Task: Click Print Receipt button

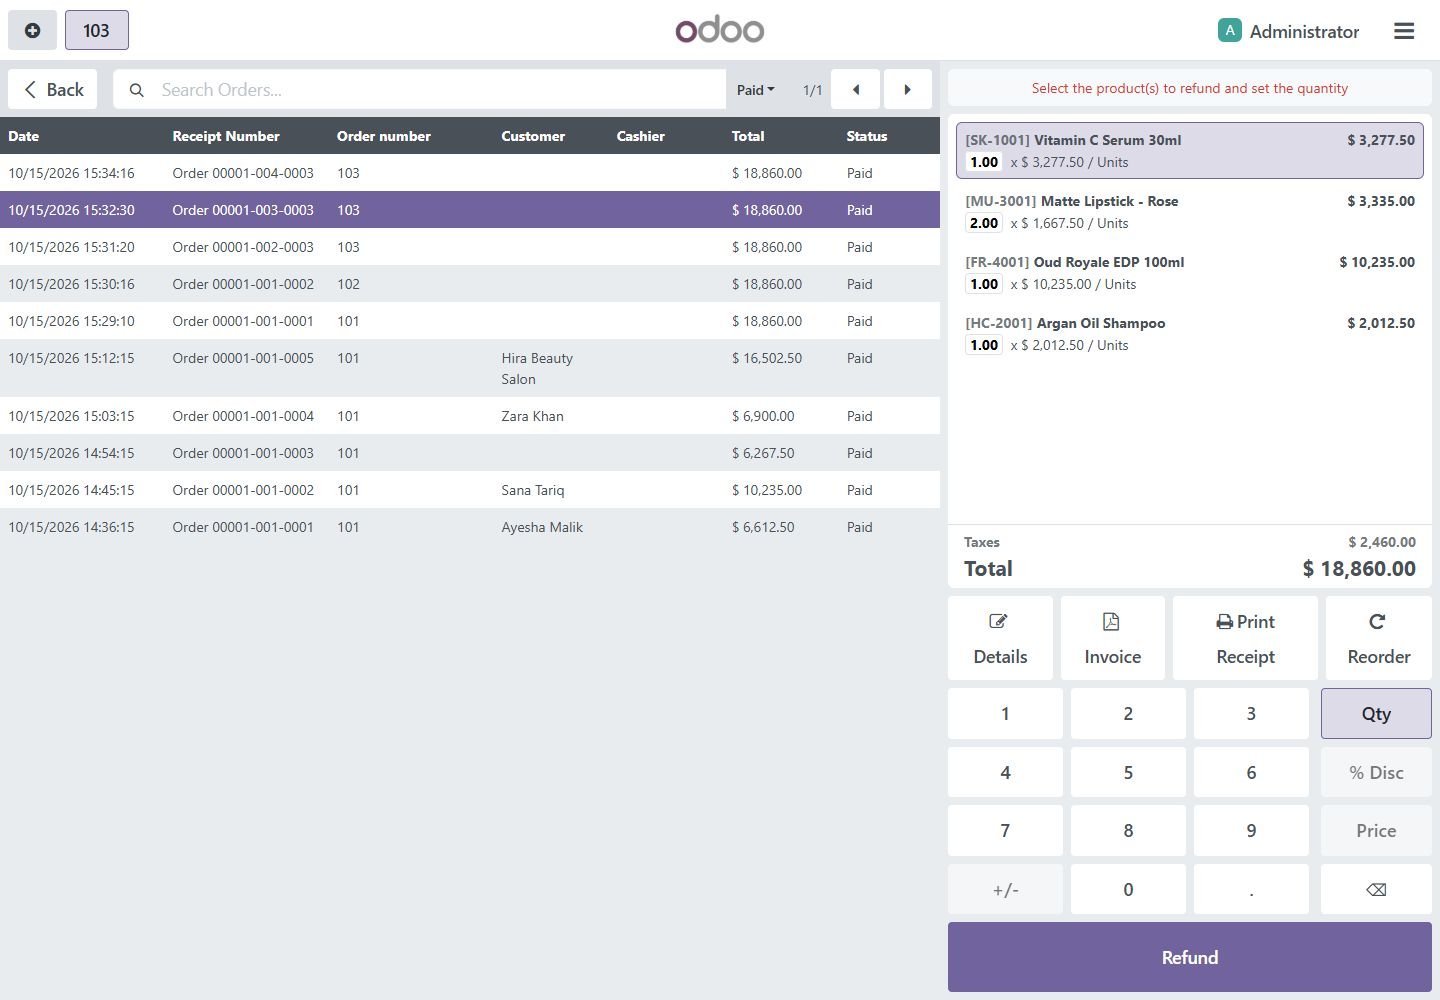Action: [x=1245, y=638]
